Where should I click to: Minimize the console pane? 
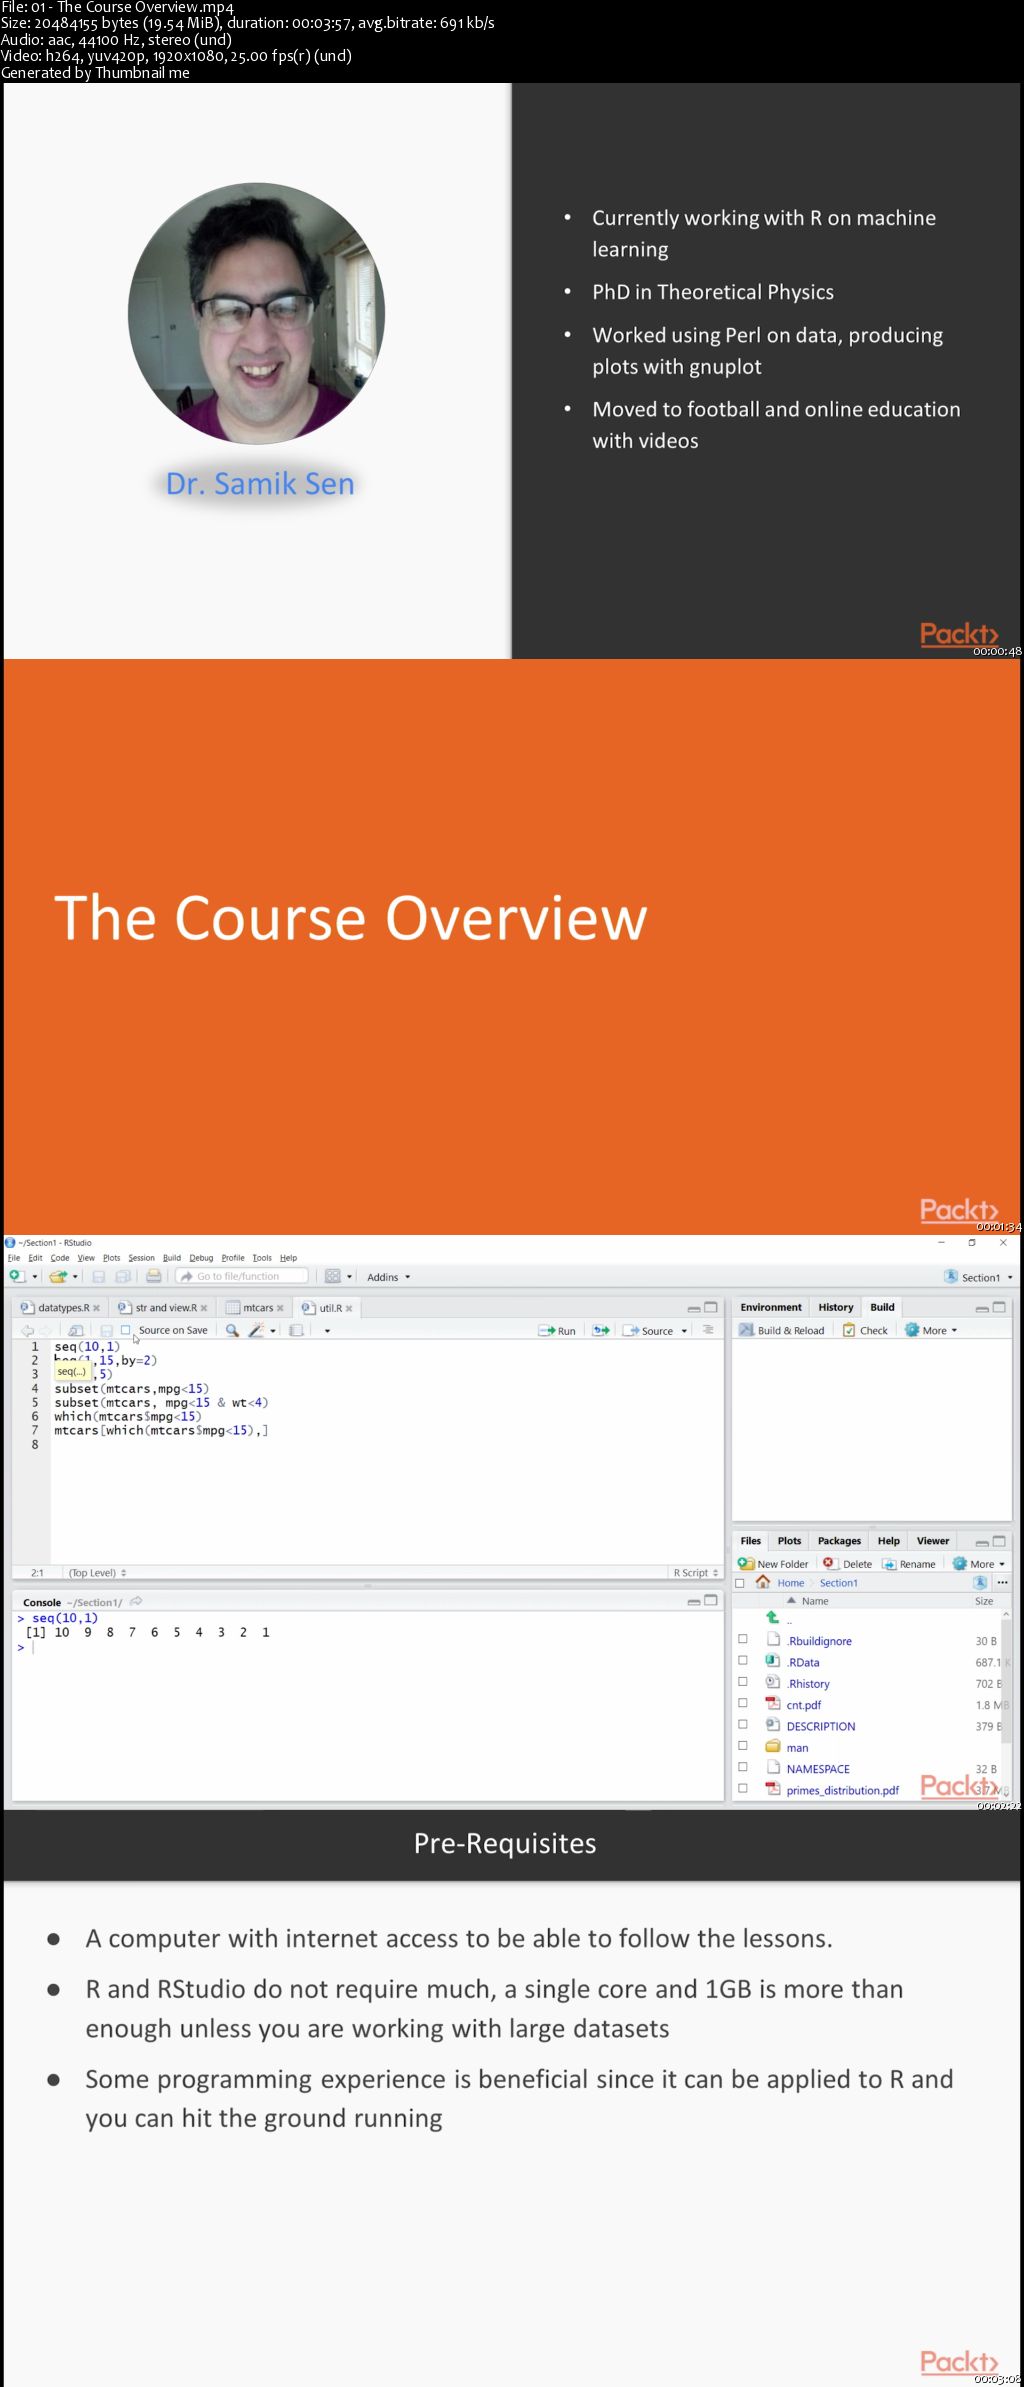(x=693, y=1601)
